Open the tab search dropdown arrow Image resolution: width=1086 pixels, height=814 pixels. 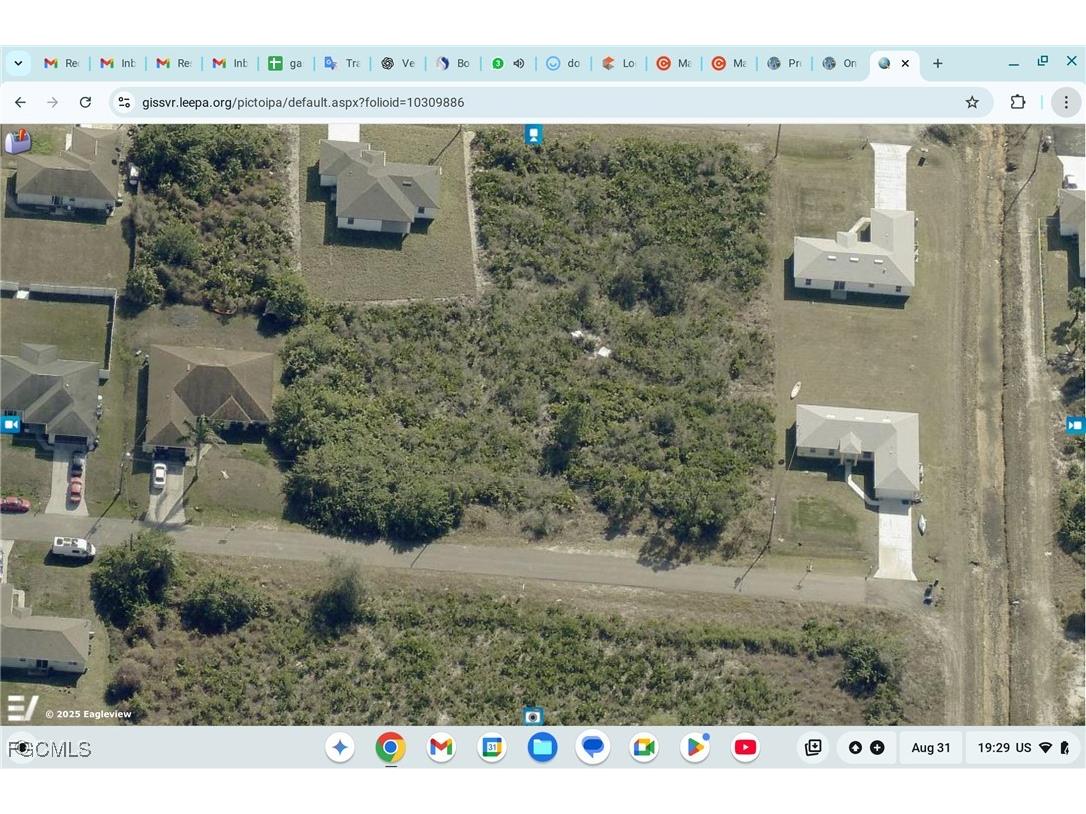17,63
